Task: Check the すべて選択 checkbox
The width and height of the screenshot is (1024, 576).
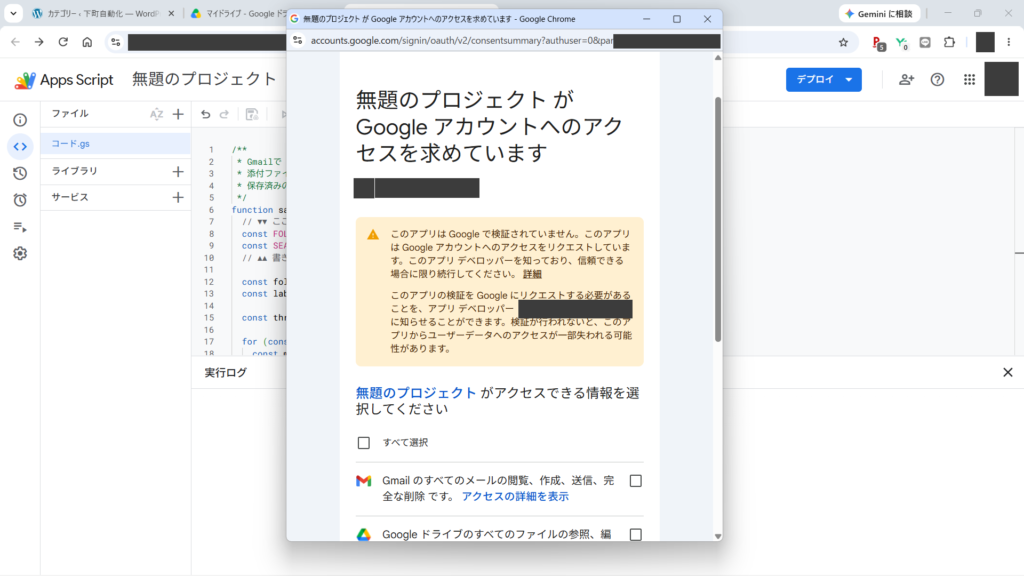Action: pos(364,443)
